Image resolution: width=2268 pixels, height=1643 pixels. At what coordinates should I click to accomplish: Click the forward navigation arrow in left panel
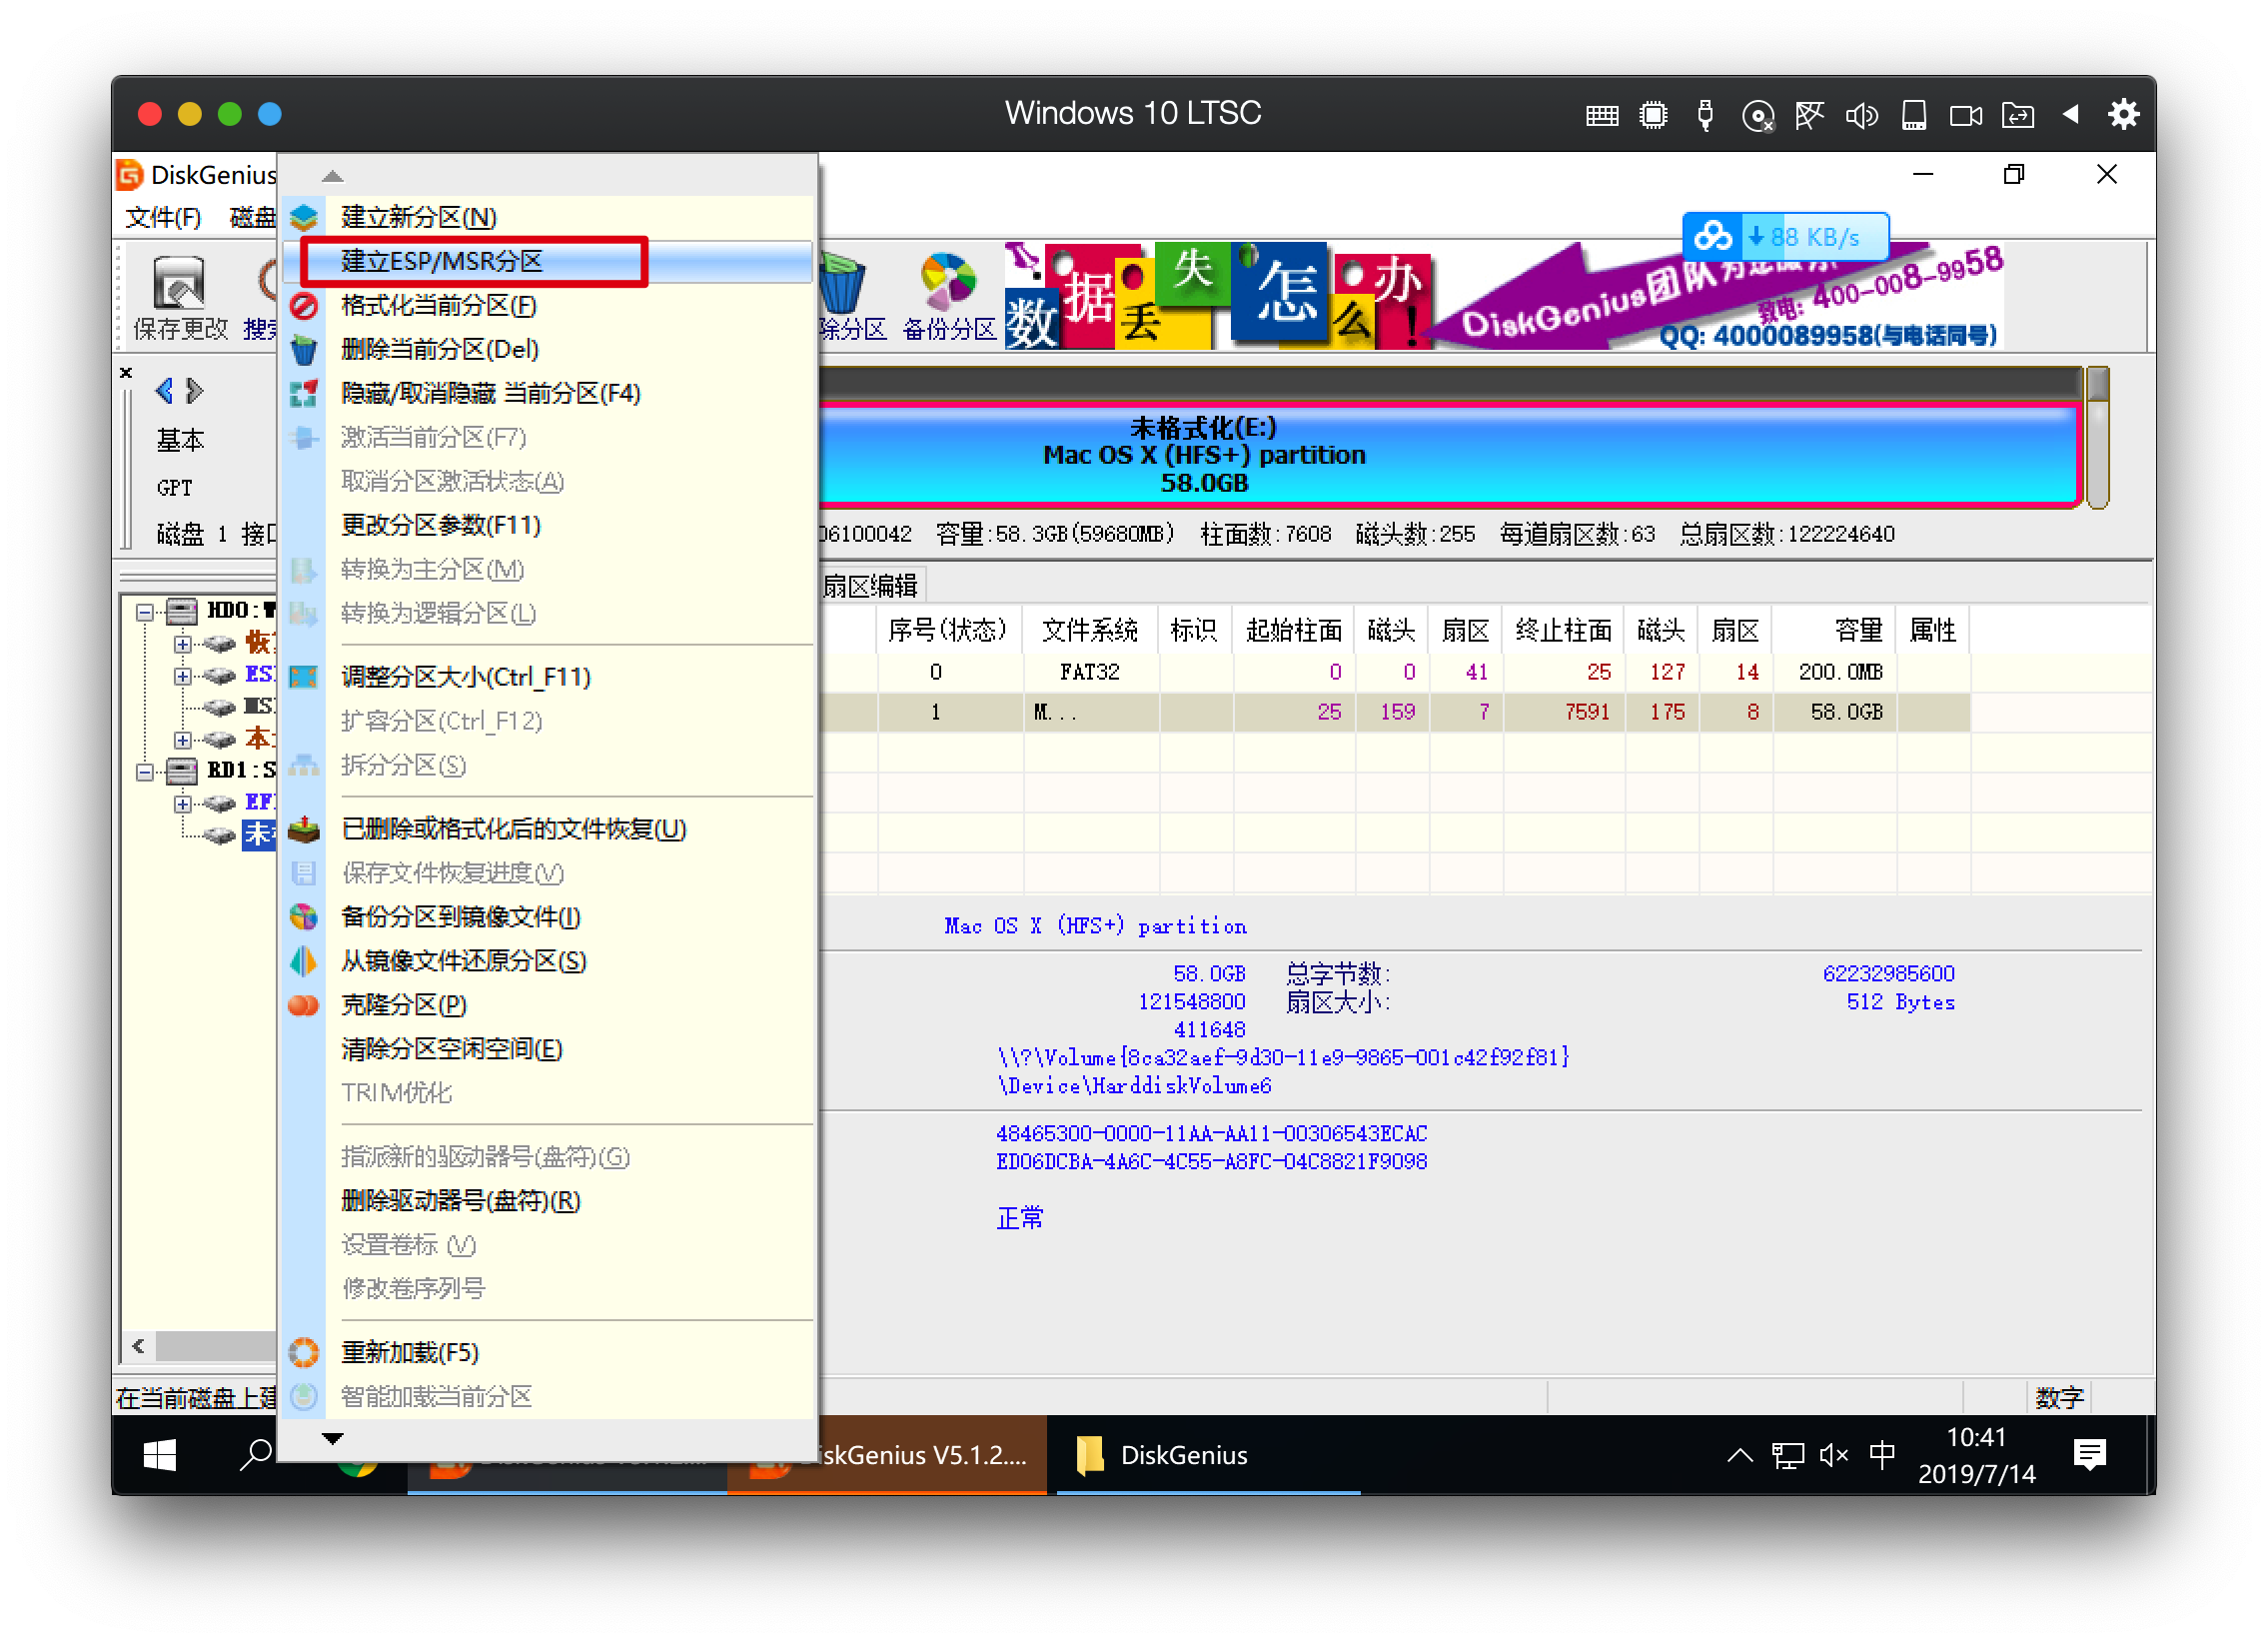[195, 391]
